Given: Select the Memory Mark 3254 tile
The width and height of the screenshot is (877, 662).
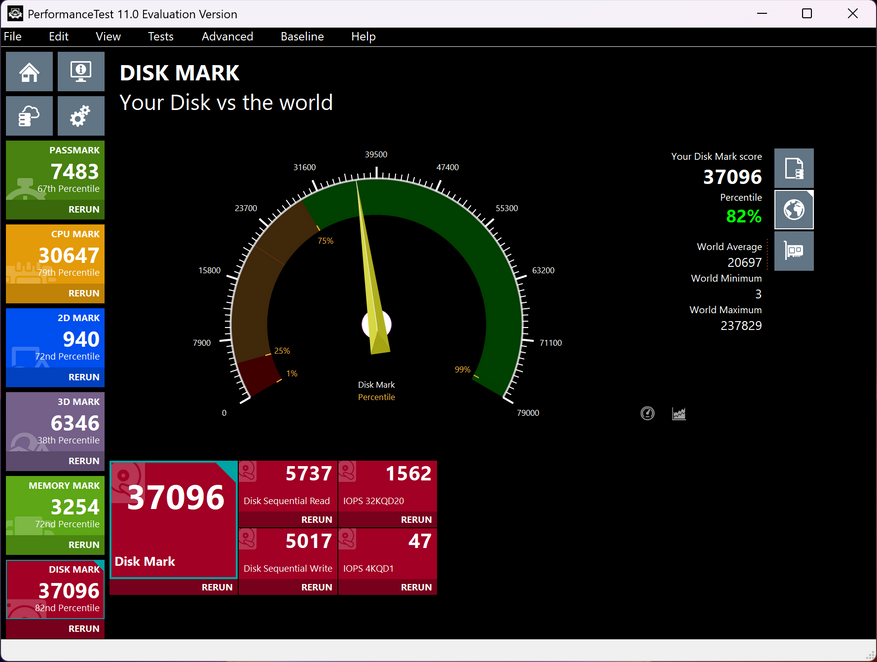Looking at the screenshot, I should 55,507.
